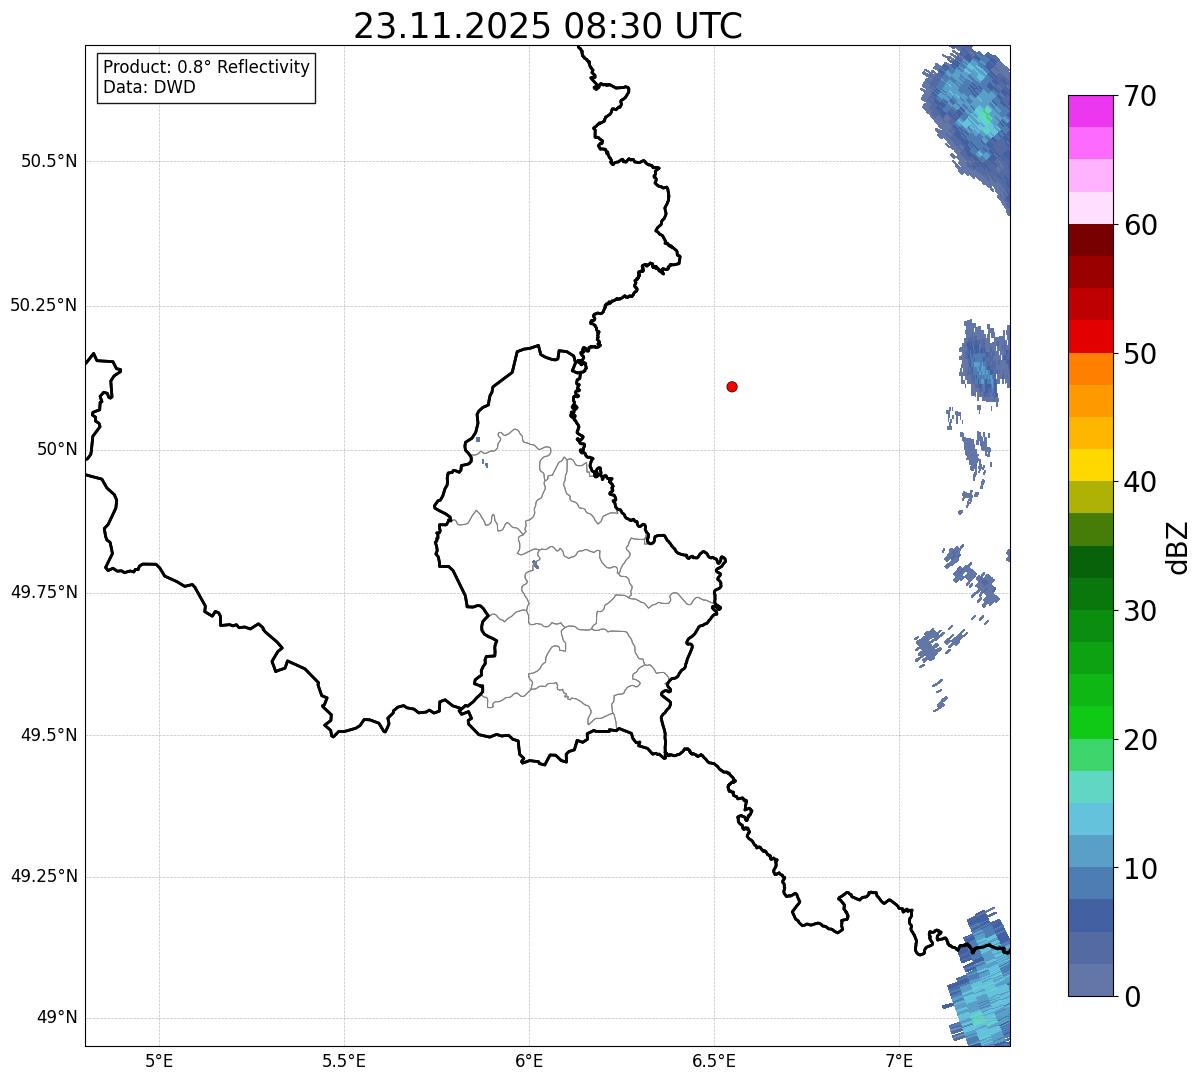Click the red location marker dot

[732, 386]
